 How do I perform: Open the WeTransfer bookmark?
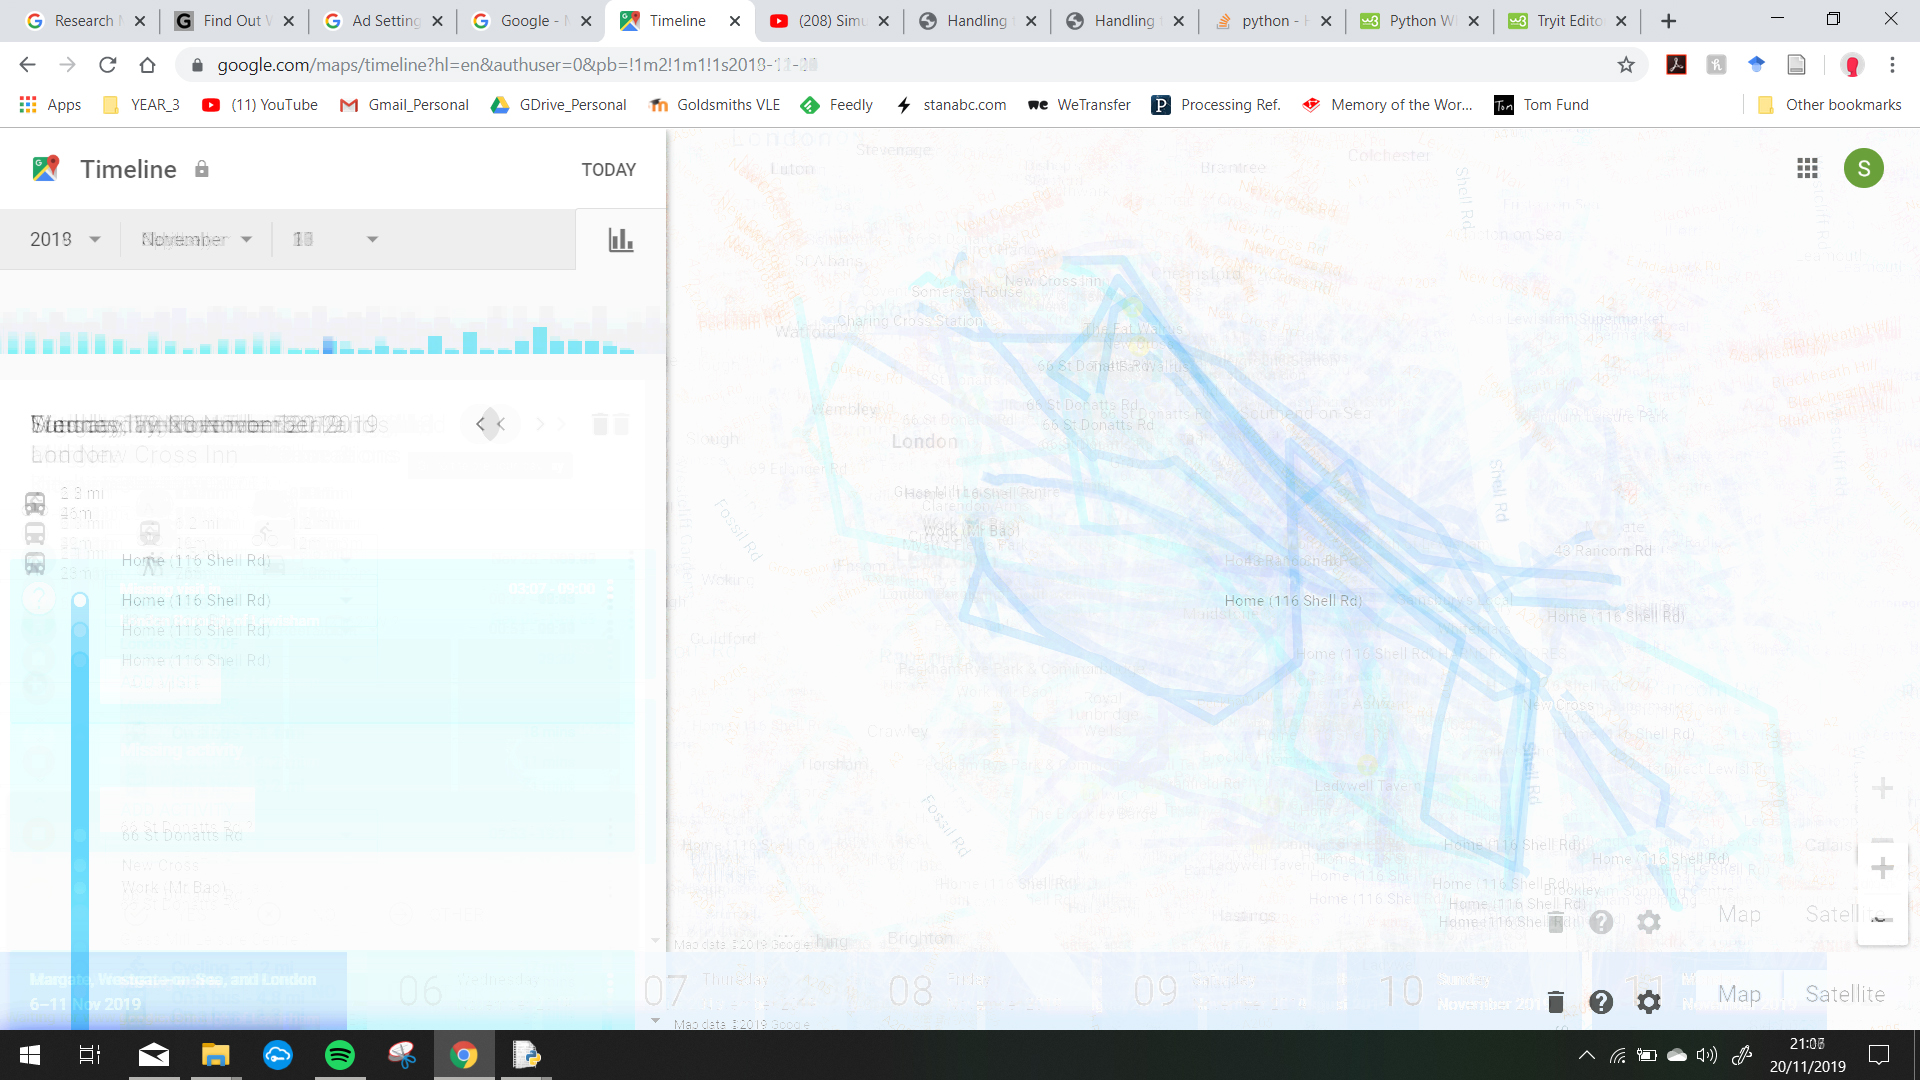tap(1079, 105)
